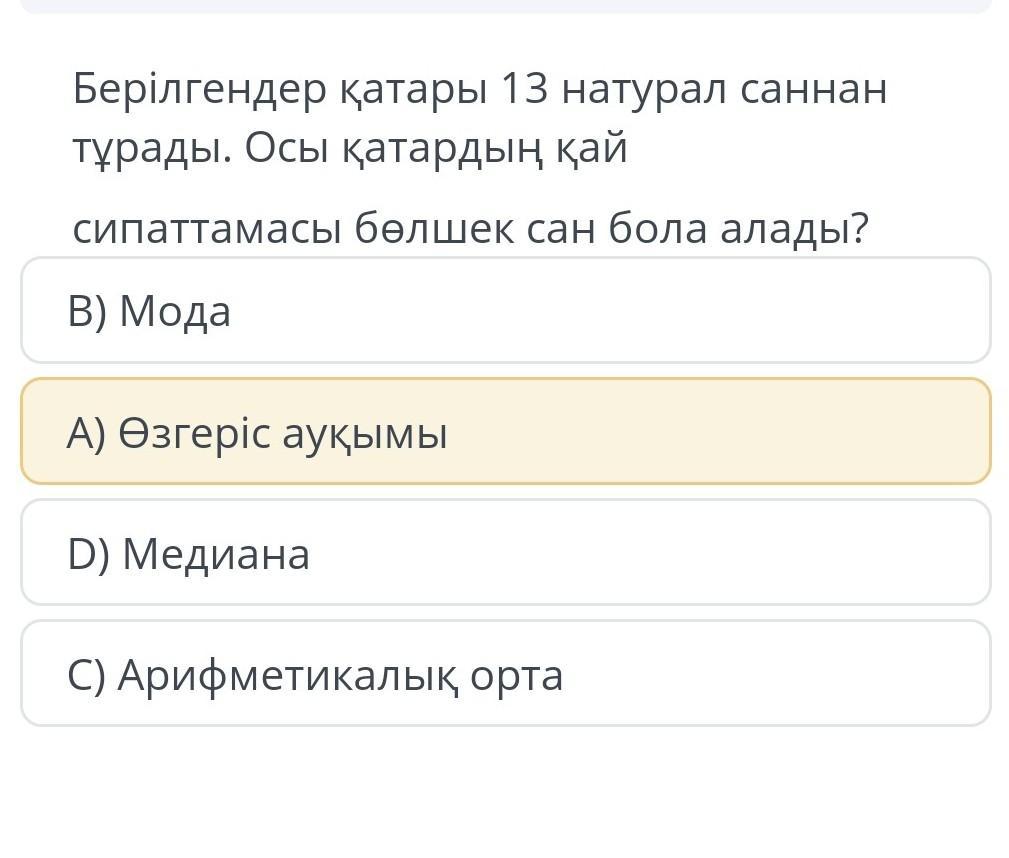Screen dimensions: 1009x858
Task: Click the gray bar above the question
Action: [505, 6]
